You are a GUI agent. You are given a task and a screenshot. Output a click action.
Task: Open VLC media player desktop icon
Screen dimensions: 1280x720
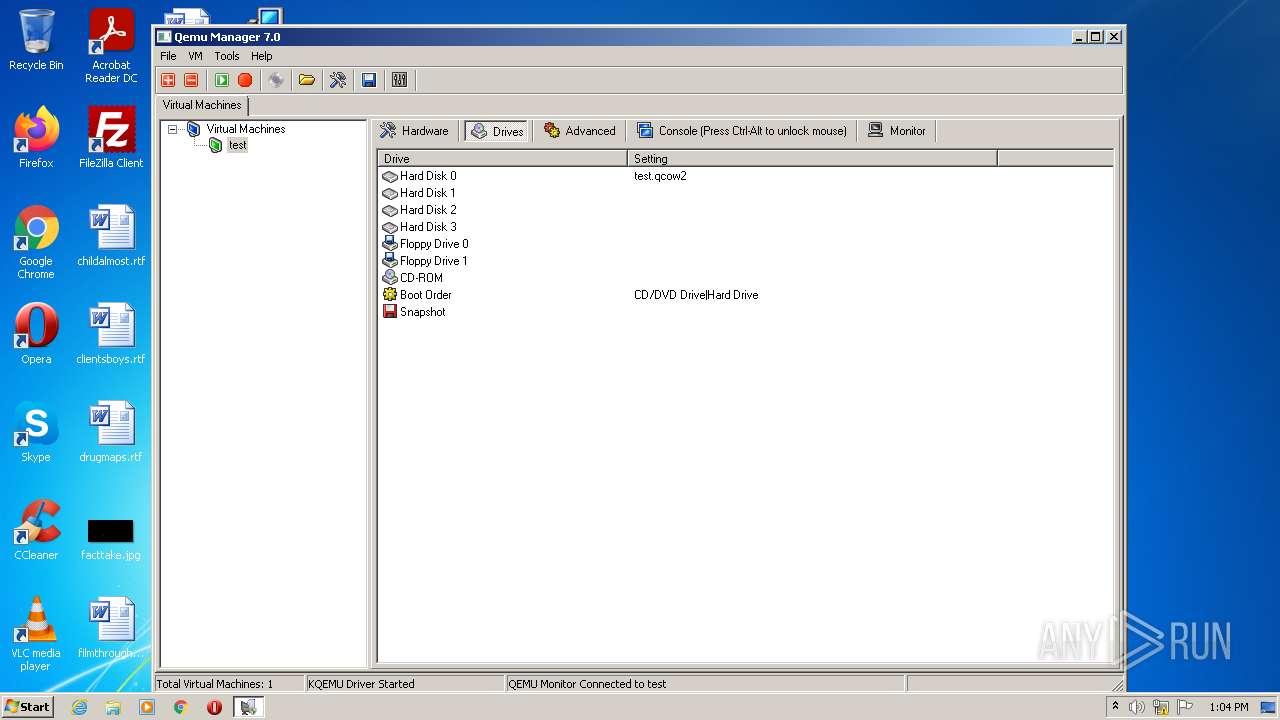pos(36,634)
